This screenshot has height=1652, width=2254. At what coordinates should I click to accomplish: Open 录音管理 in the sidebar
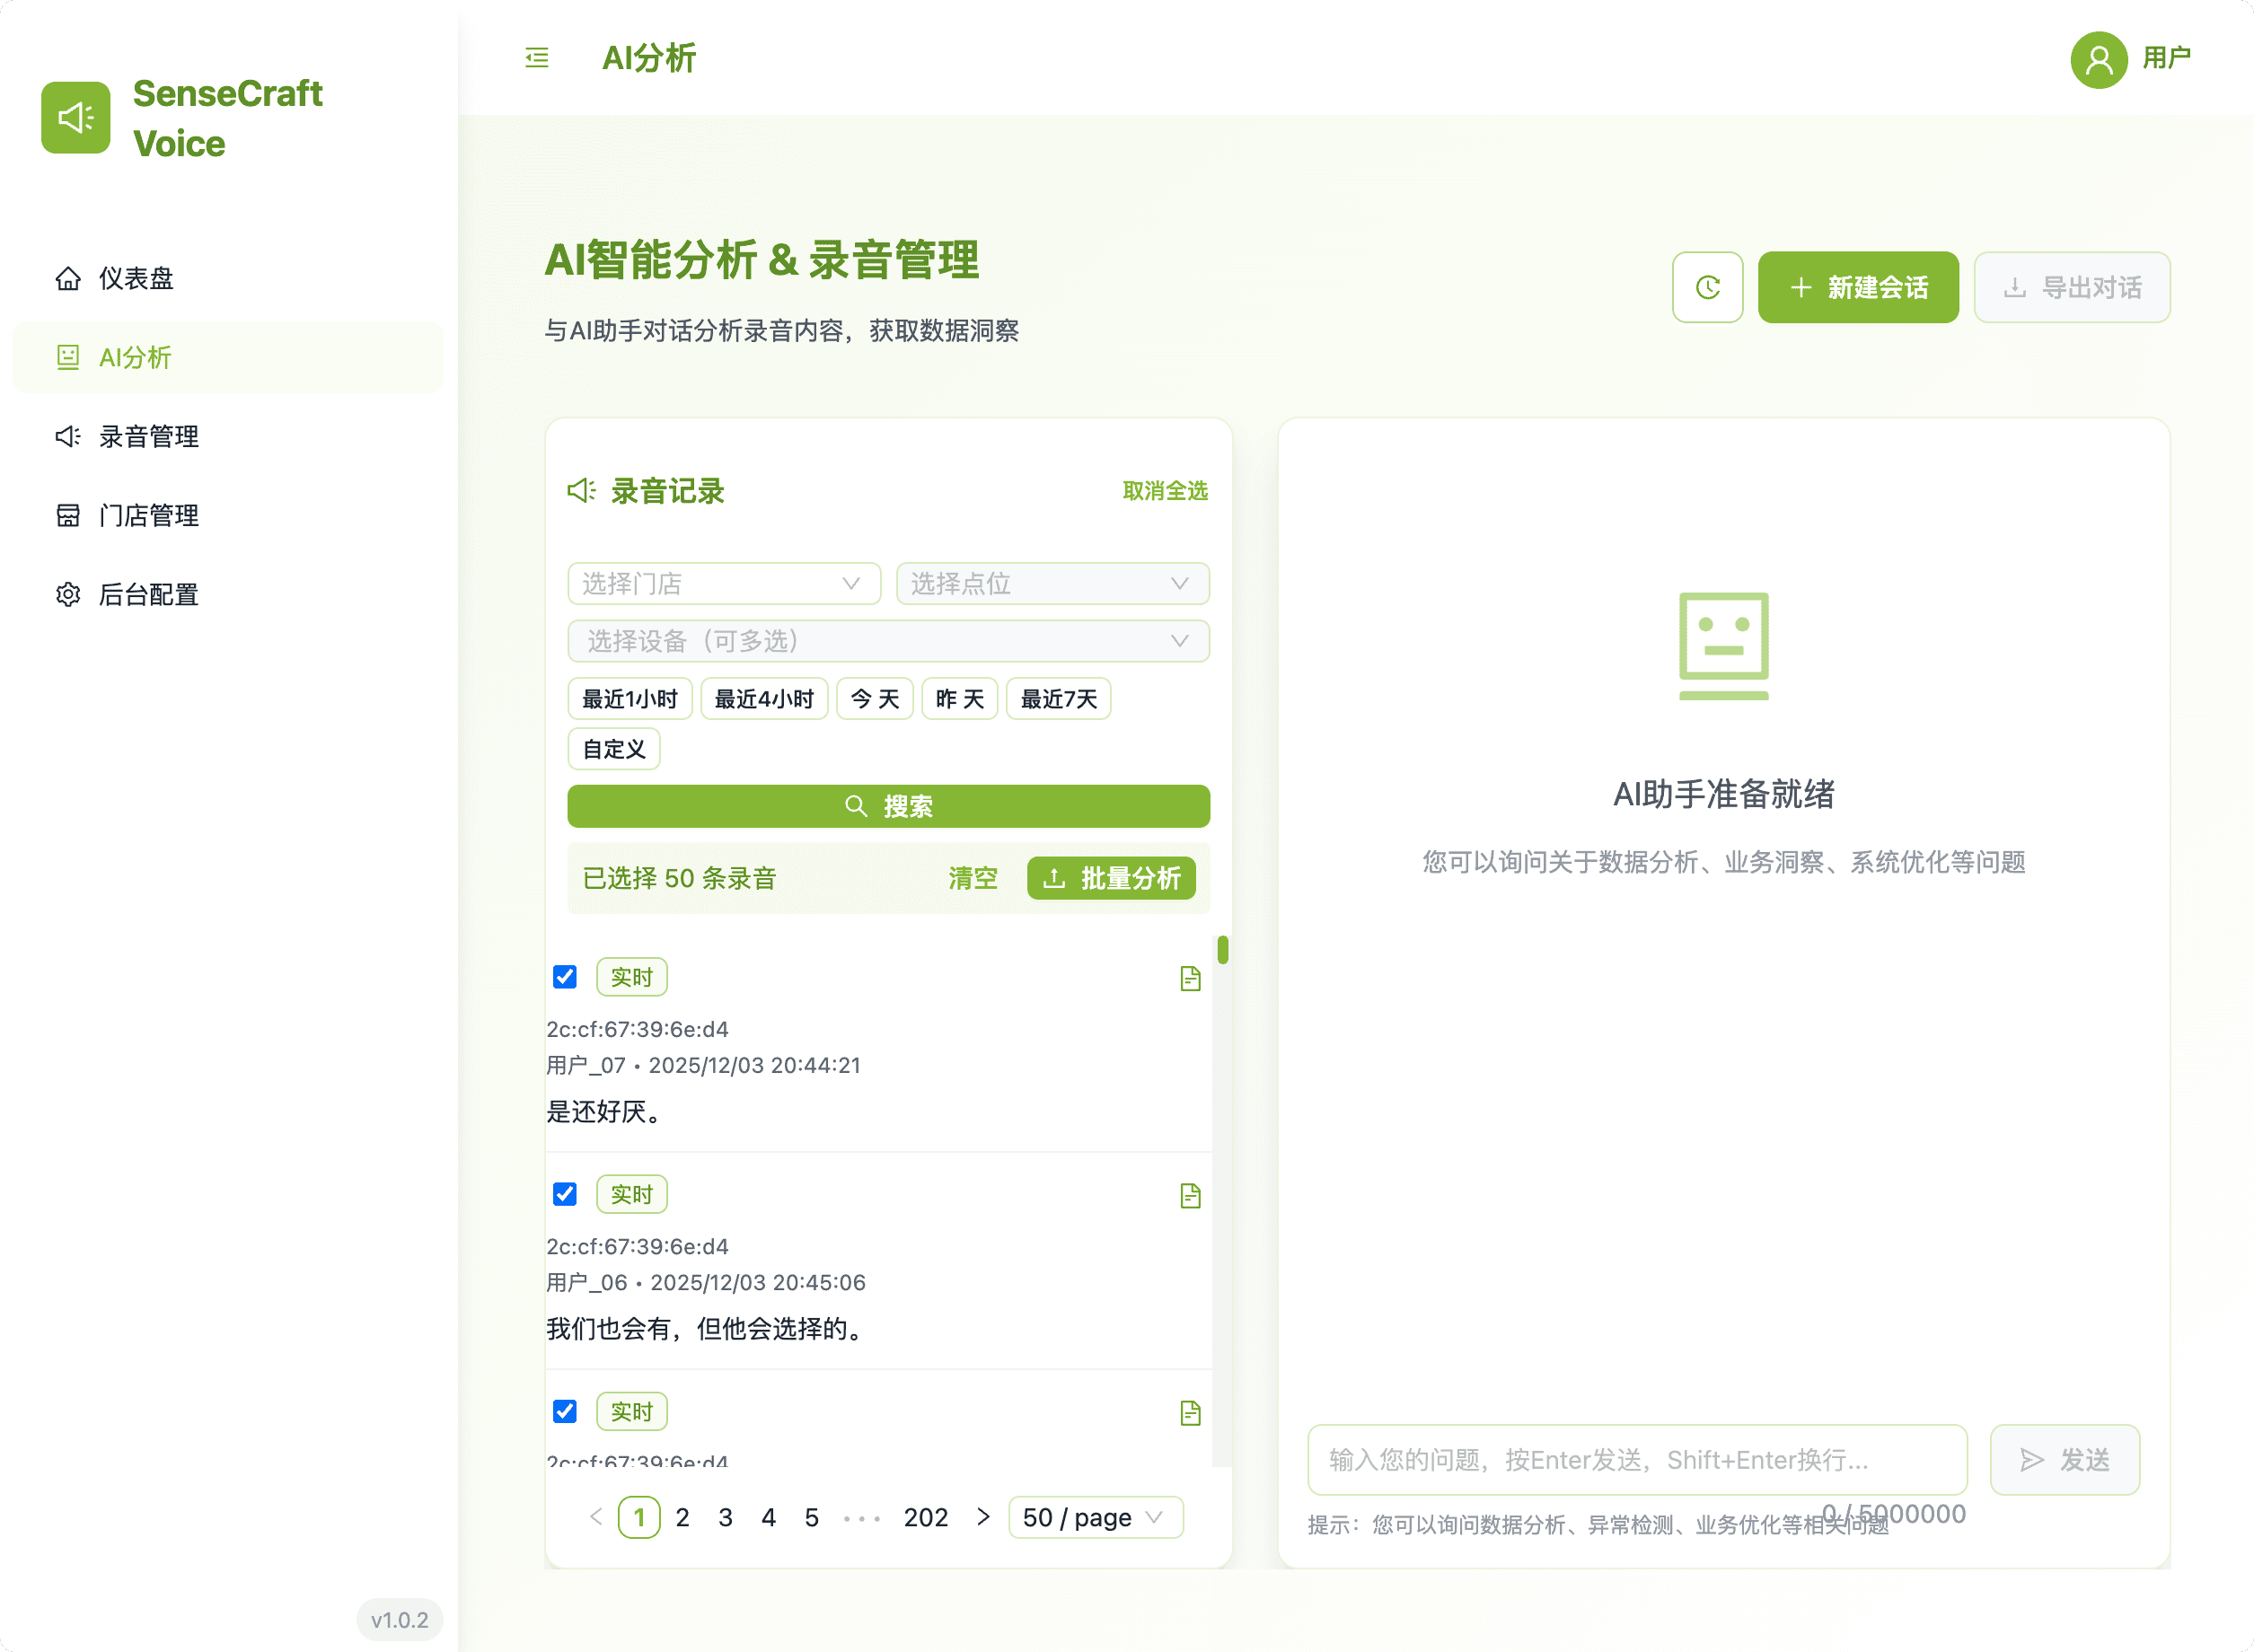tap(148, 437)
